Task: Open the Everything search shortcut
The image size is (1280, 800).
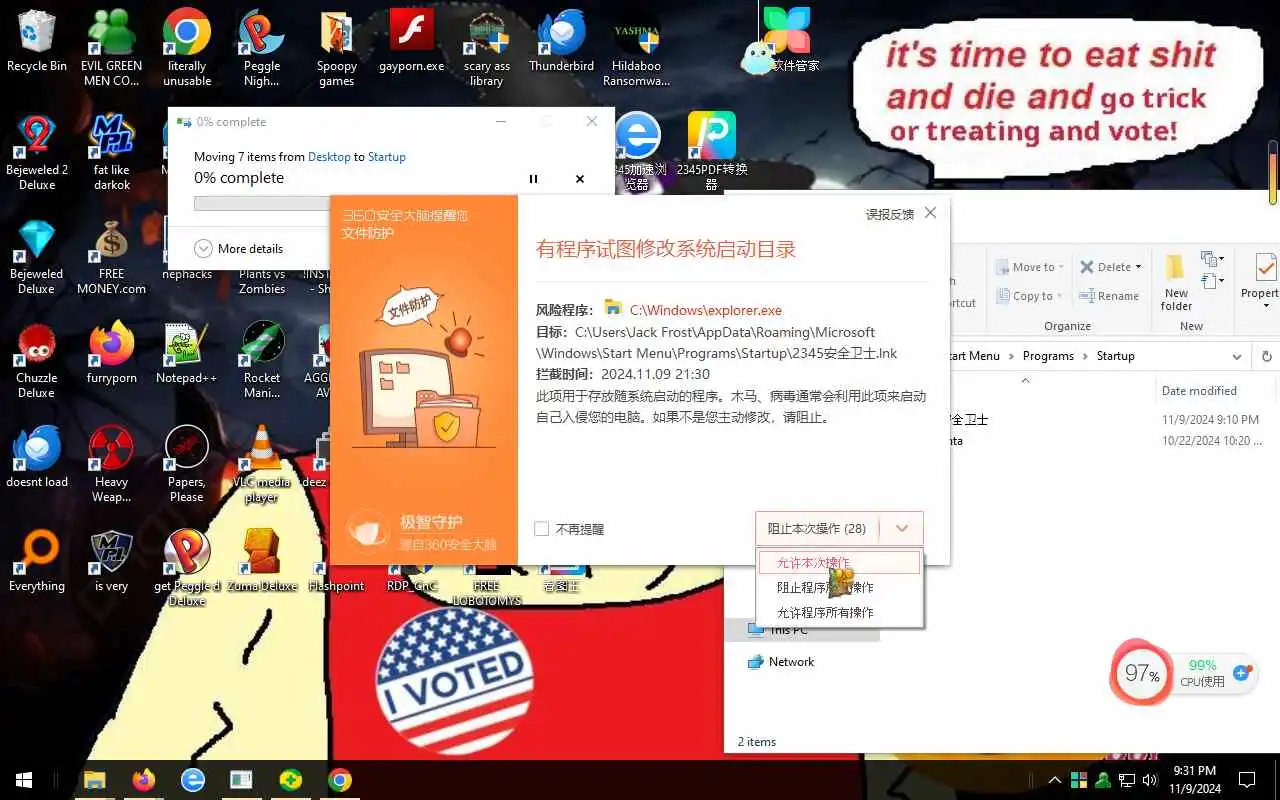Action: 37,560
